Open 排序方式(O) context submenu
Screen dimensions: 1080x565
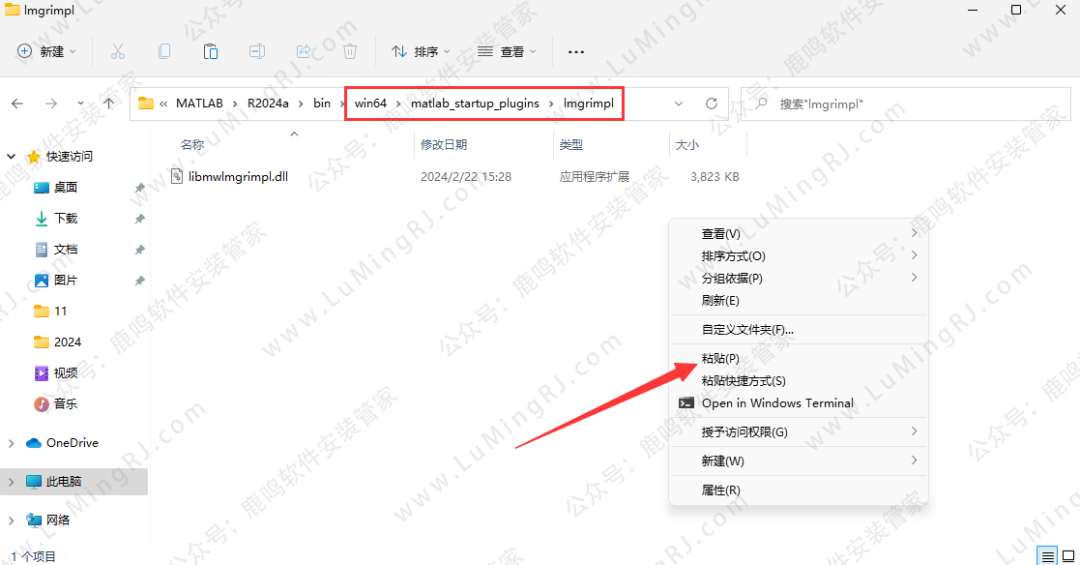(x=798, y=256)
